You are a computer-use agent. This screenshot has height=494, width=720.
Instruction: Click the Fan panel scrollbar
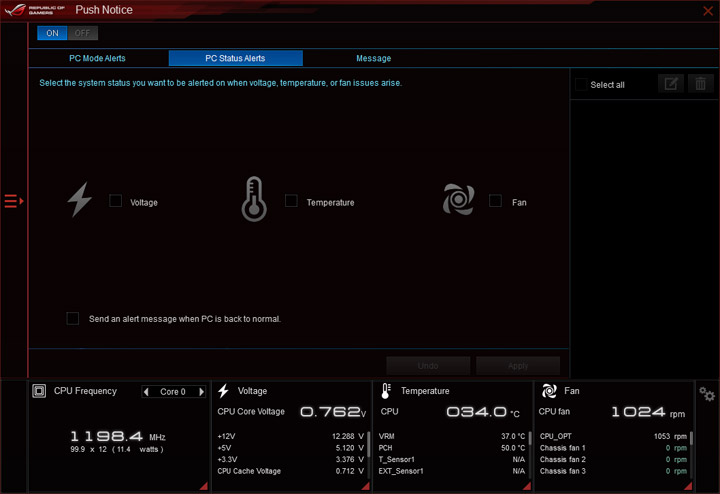coord(691,438)
